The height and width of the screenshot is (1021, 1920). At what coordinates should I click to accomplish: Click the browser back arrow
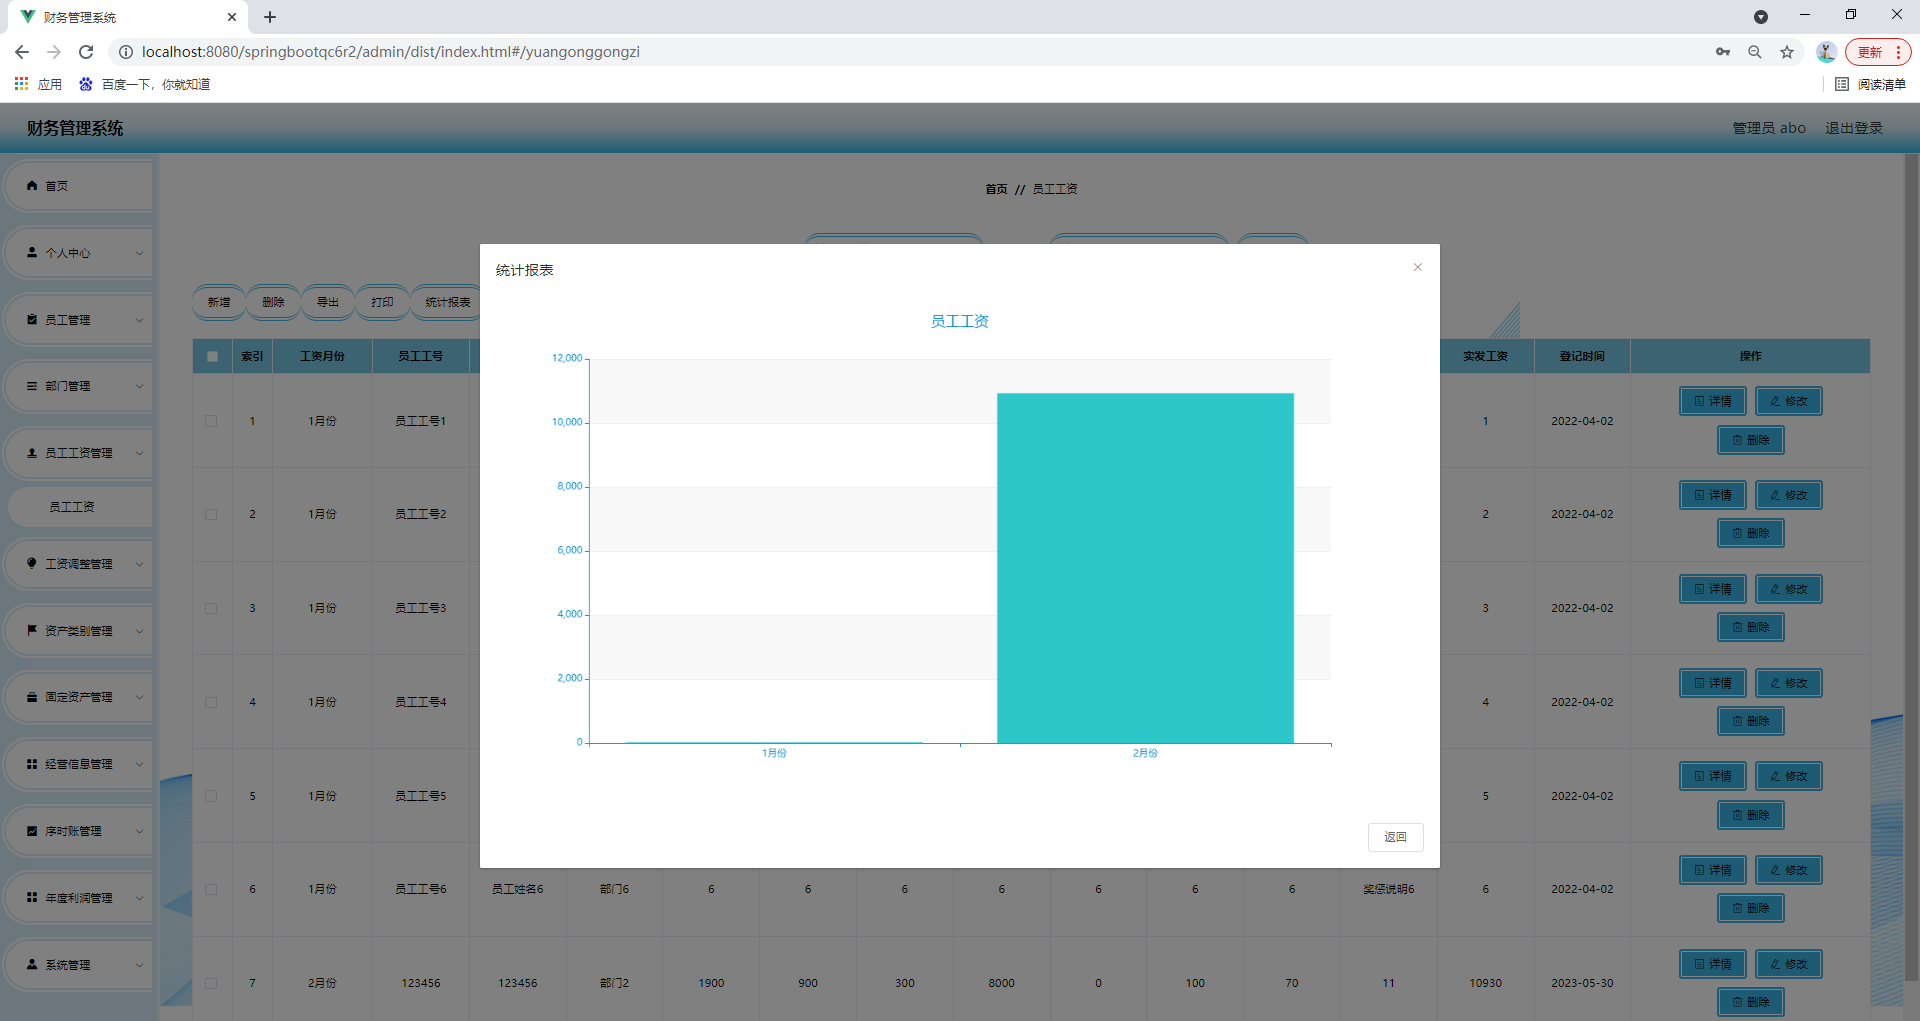click(22, 52)
